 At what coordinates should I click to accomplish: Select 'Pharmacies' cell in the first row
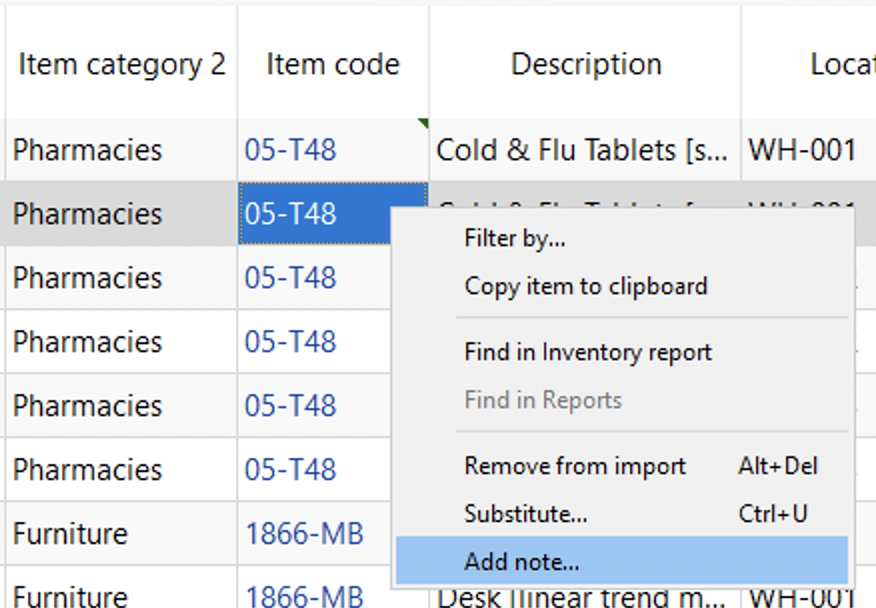click(x=88, y=150)
